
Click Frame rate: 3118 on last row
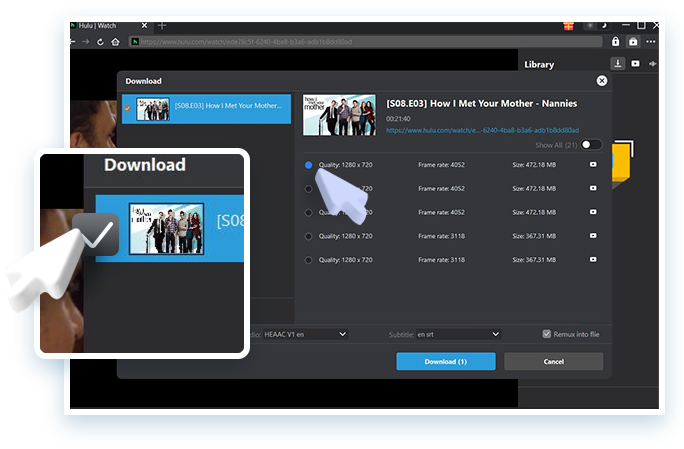pyautogui.click(x=441, y=260)
